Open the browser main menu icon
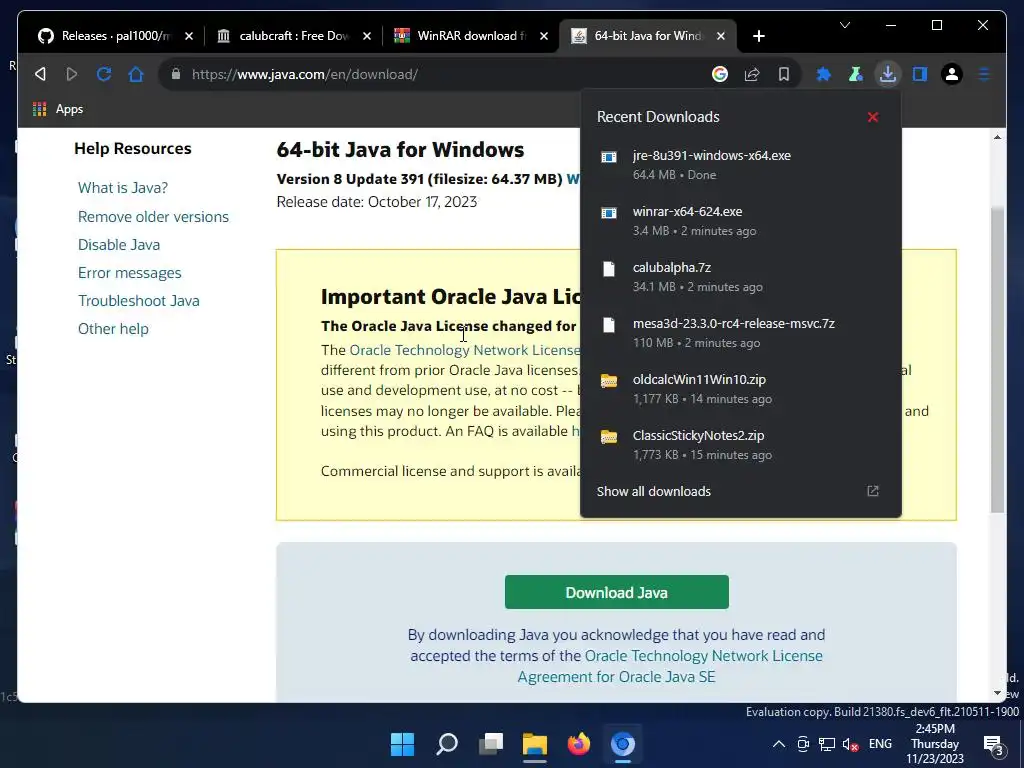Image resolution: width=1024 pixels, height=768 pixels. point(984,74)
